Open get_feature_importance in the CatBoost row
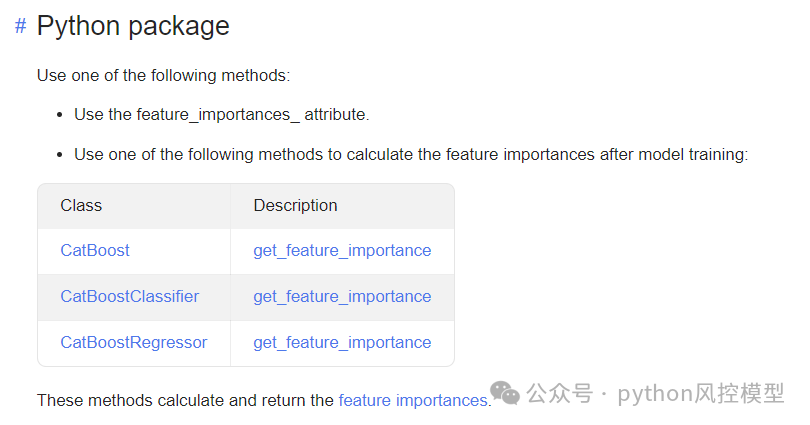The height and width of the screenshot is (425, 810). (342, 250)
